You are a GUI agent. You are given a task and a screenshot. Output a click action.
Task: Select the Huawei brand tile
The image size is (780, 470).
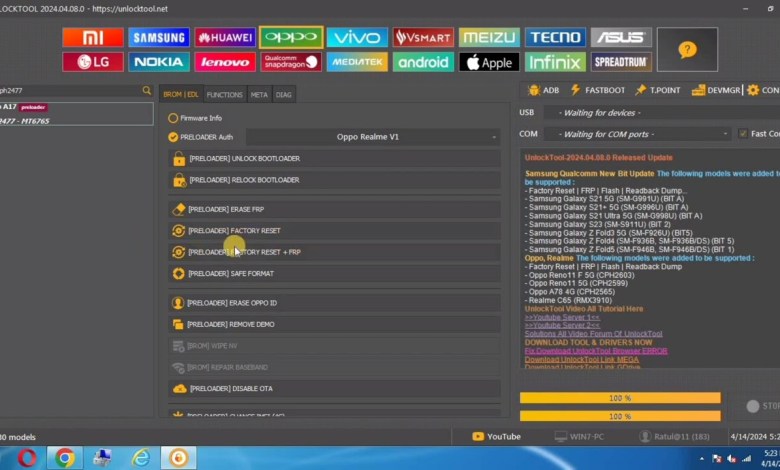pyautogui.click(x=225, y=37)
